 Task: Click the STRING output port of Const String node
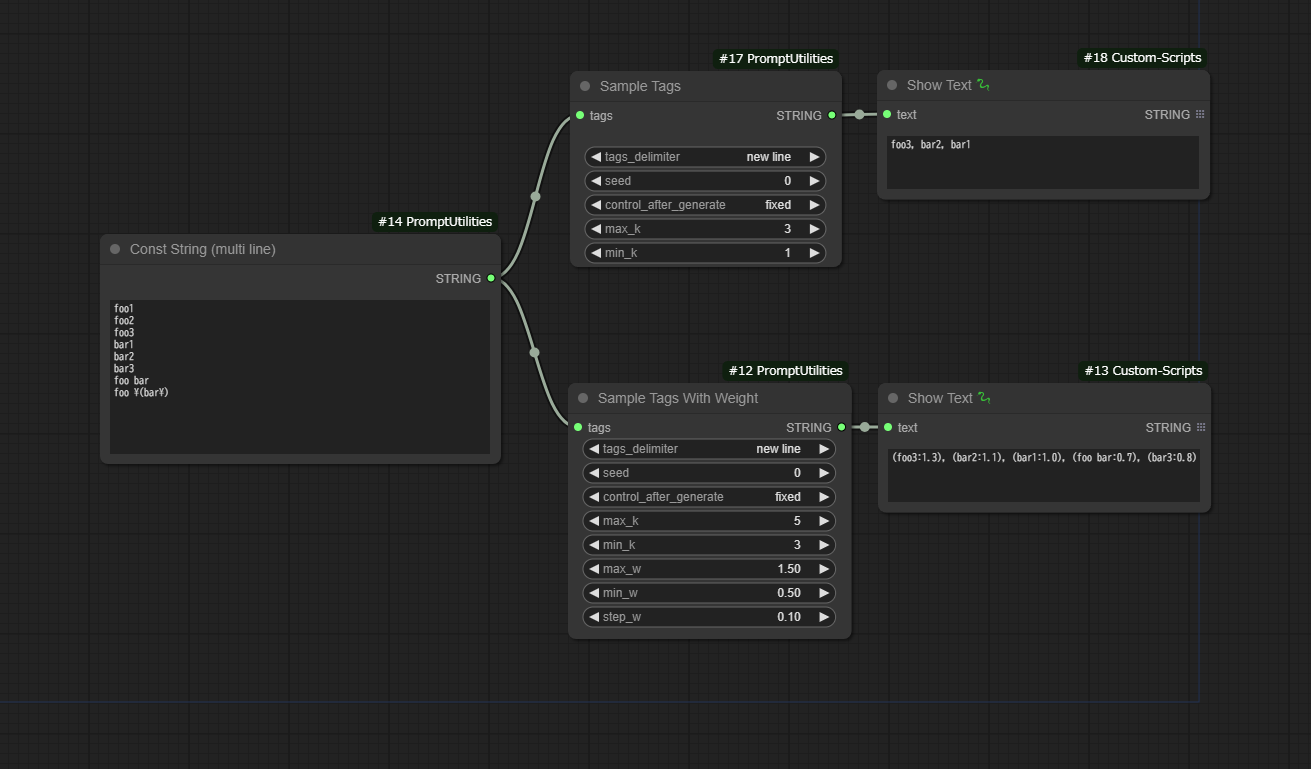coord(490,278)
